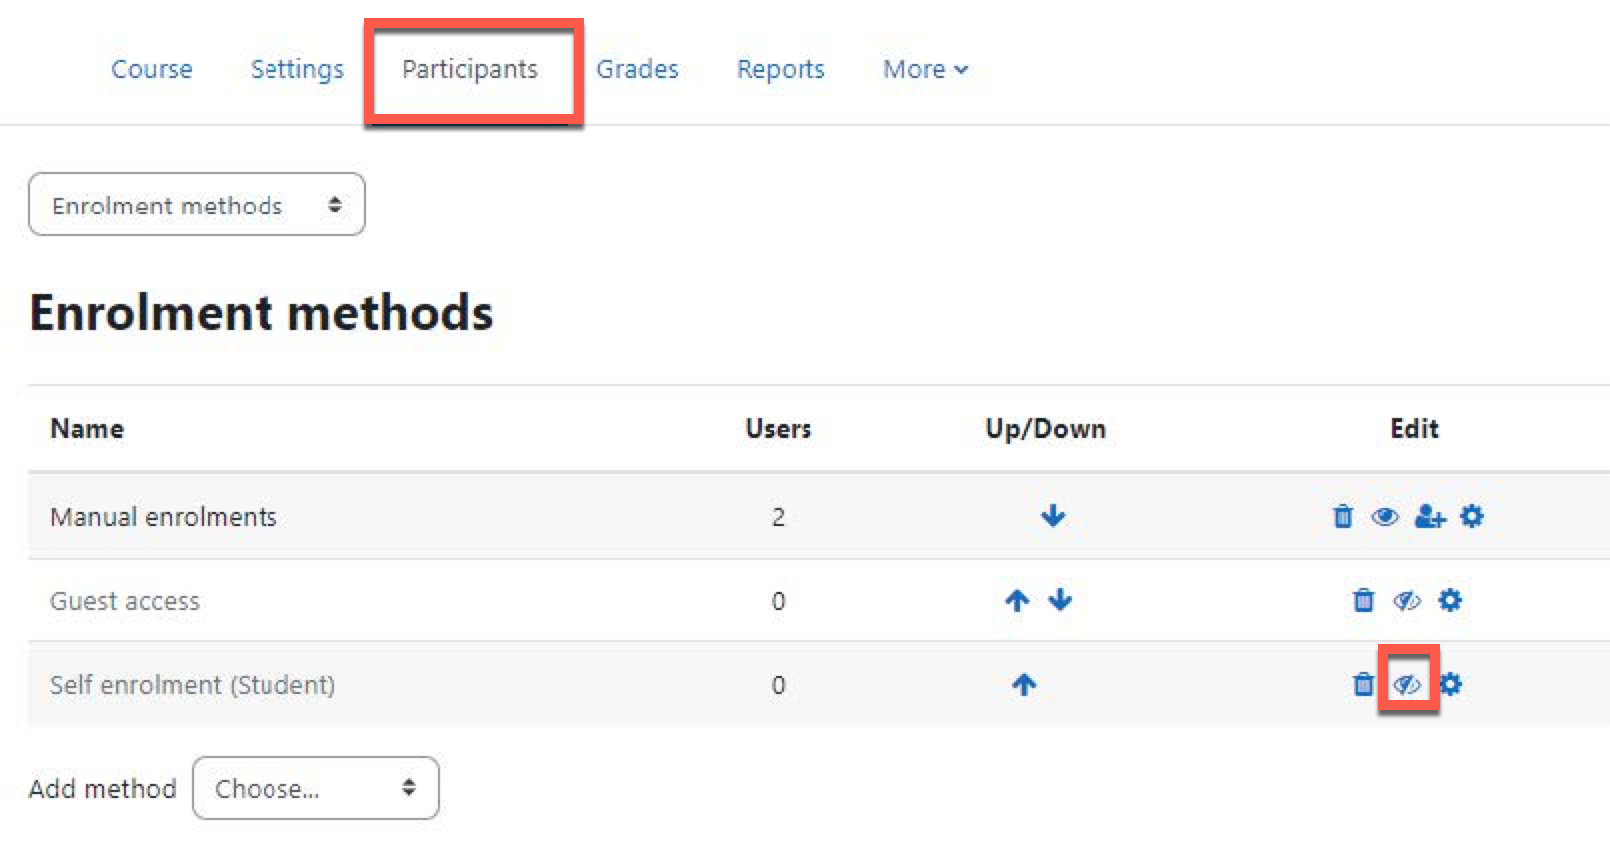Image resolution: width=1610 pixels, height=848 pixels.
Task: Enable Self enrolment (Student) via crossed-eye icon
Action: point(1407,685)
